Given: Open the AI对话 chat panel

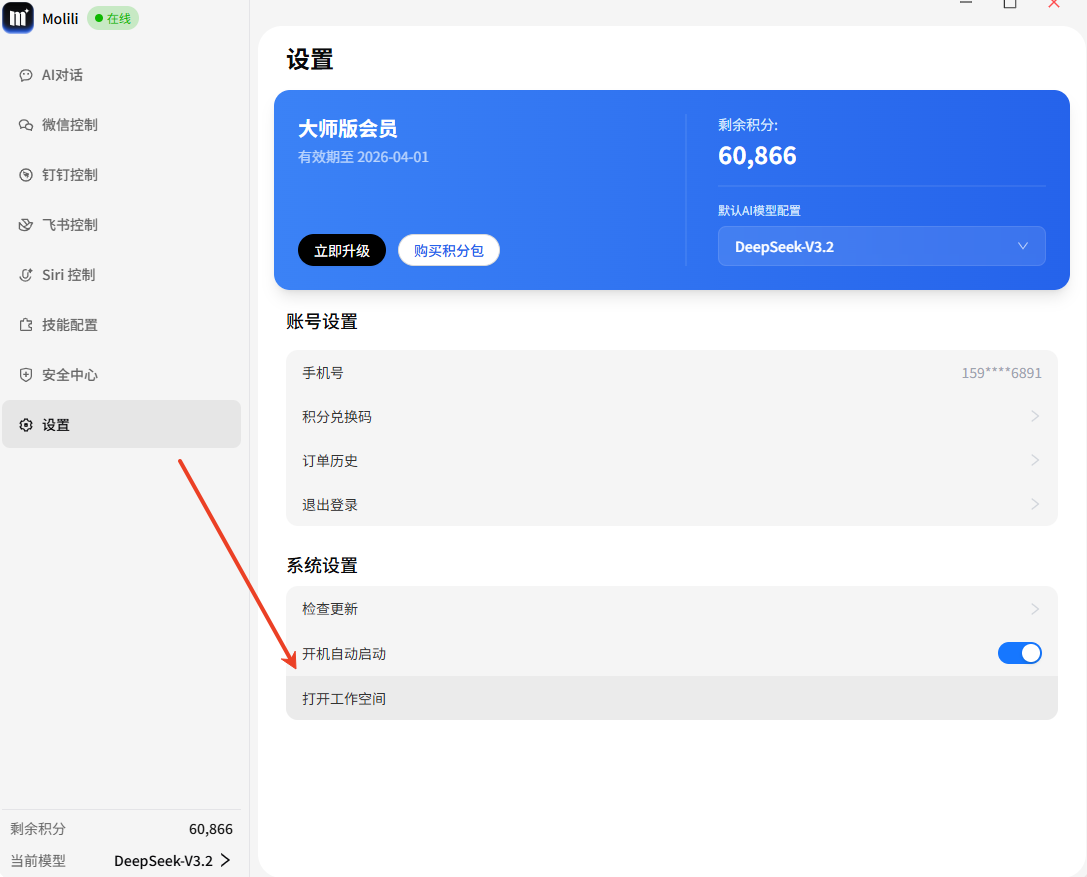Looking at the screenshot, I should pos(62,74).
